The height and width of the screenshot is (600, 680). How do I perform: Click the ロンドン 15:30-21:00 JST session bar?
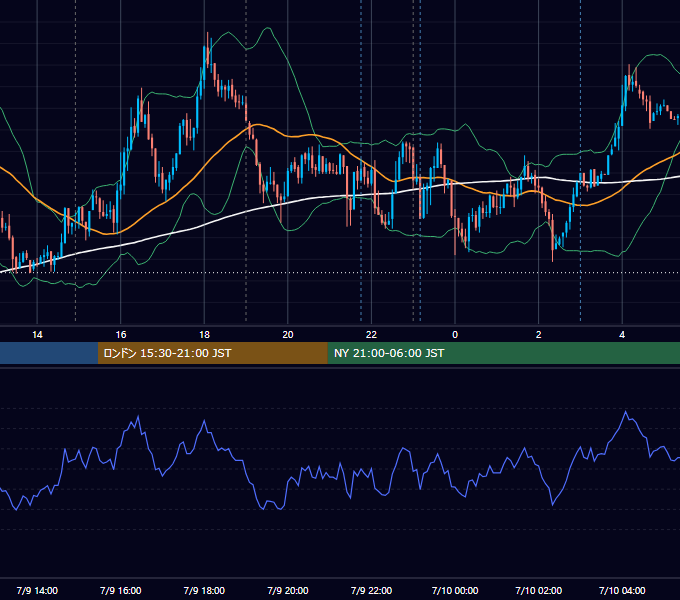pos(212,353)
